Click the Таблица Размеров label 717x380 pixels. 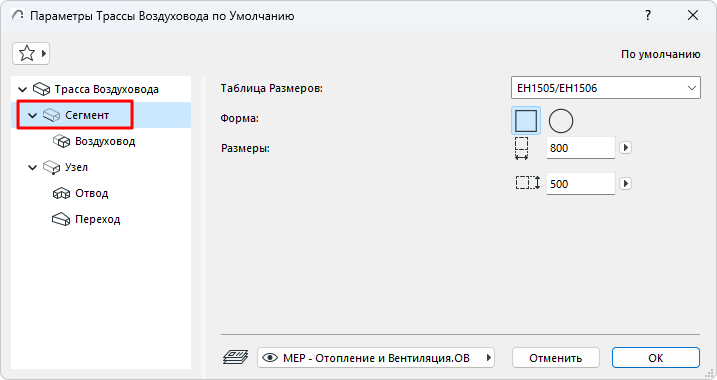[272, 88]
